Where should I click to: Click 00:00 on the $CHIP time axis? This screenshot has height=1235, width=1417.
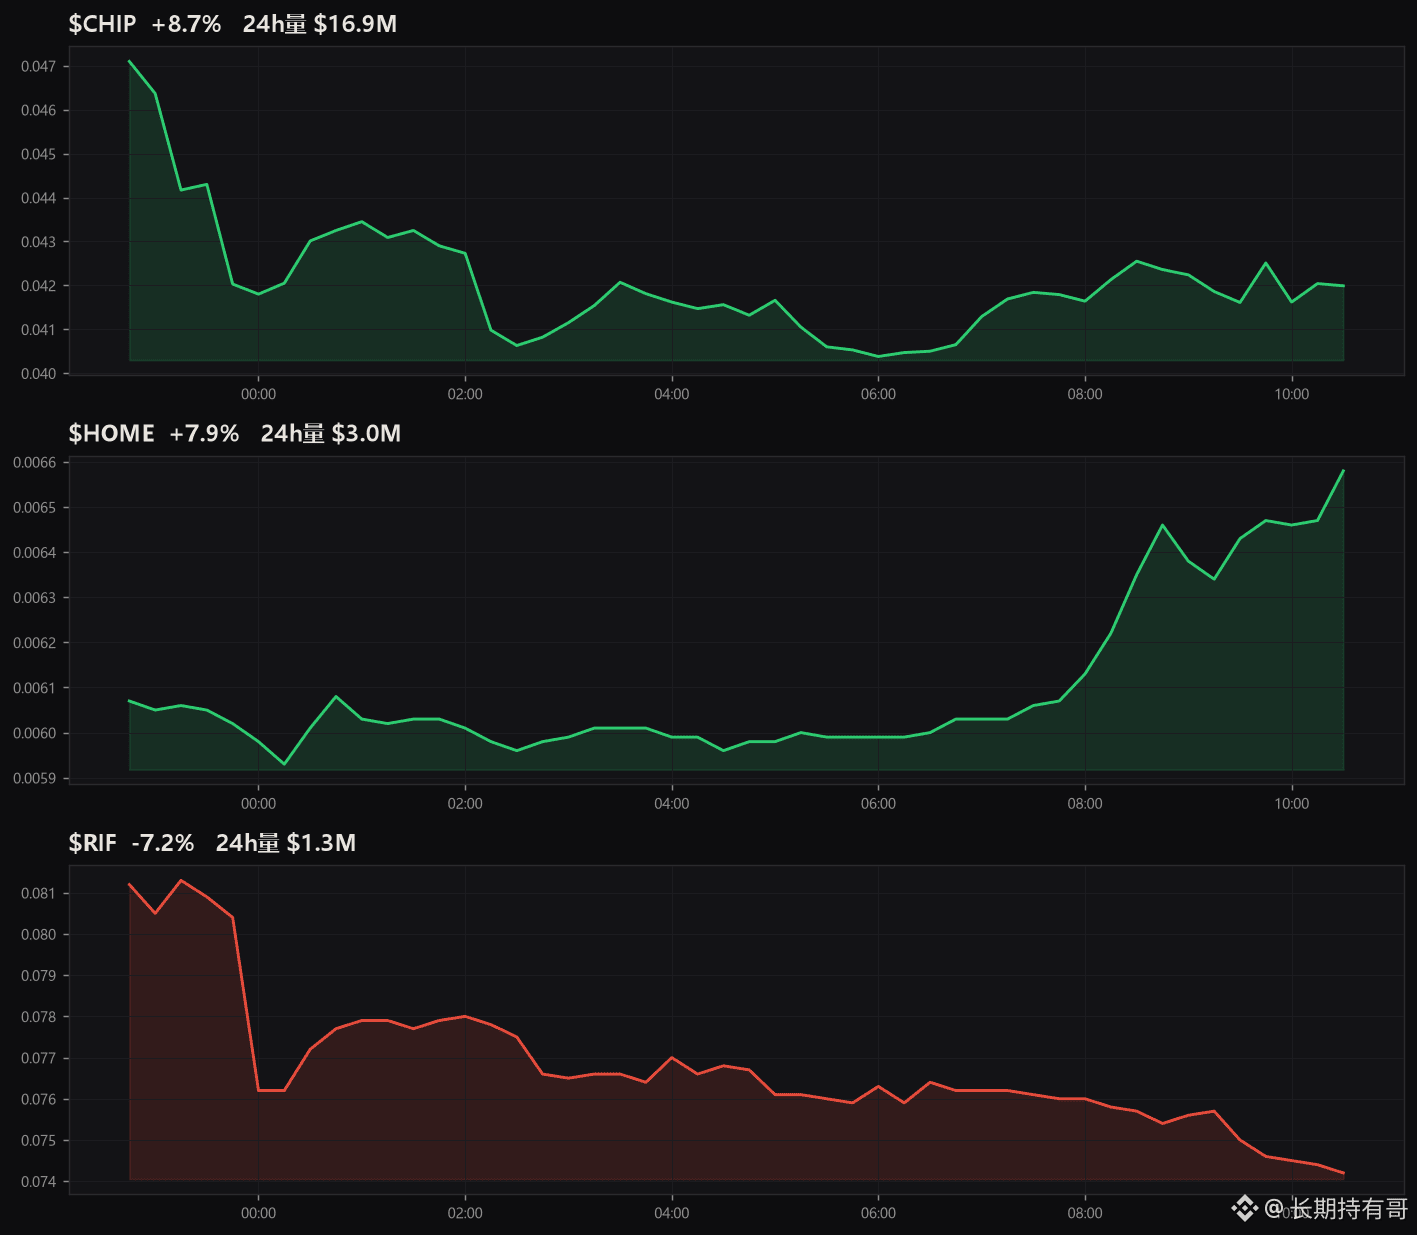[258, 394]
